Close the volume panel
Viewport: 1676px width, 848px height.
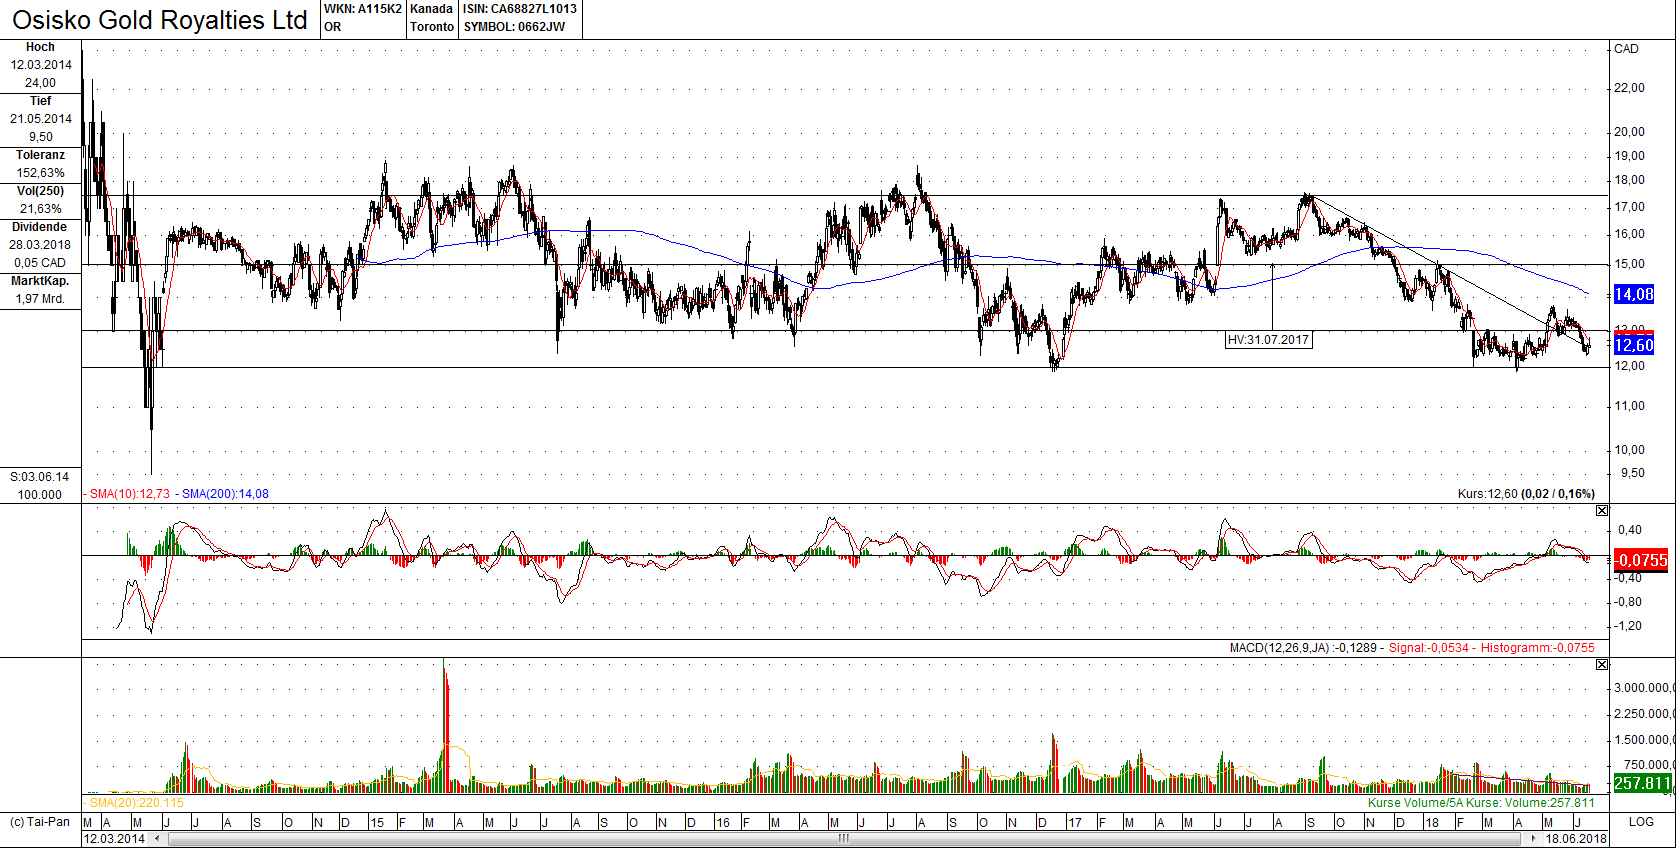(x=1602, y=664)
